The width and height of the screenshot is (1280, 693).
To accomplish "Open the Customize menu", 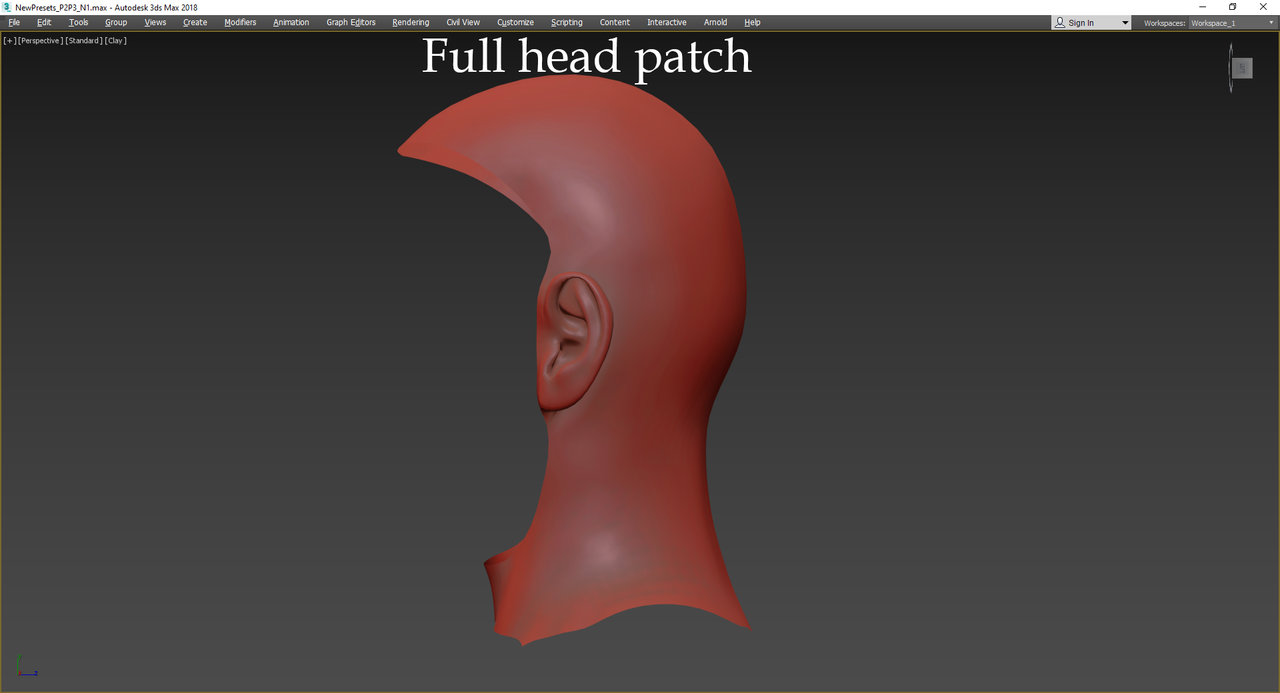I will click(x=515, y=22).
